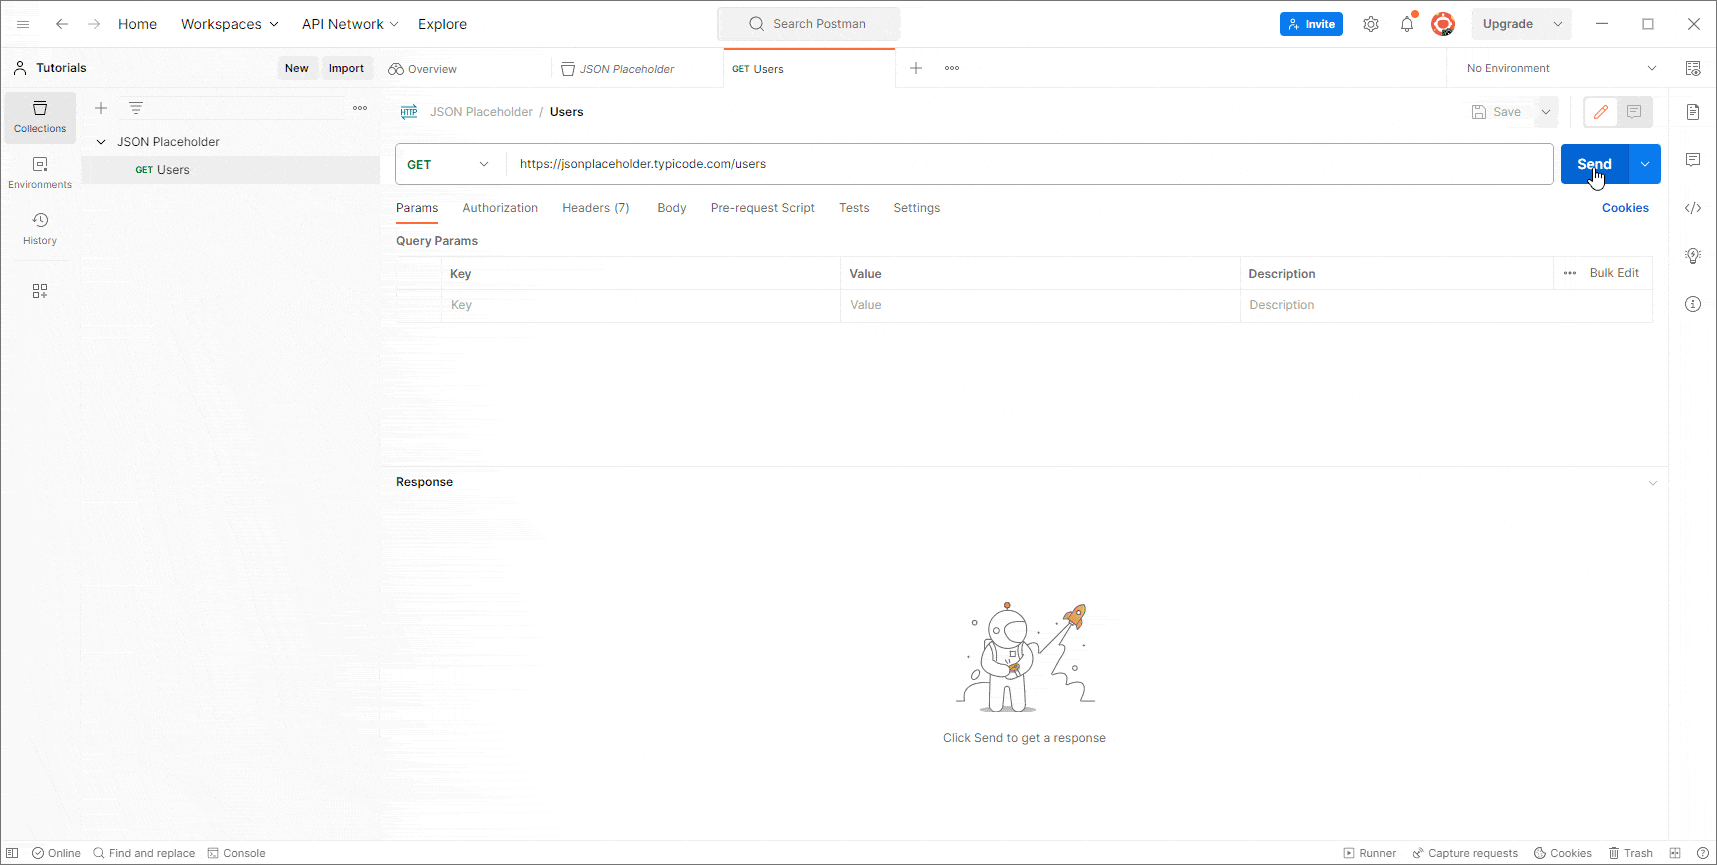Viewport: 1717px width, 865px height.
Task: Select the GET Users request in the tree
Action: [x=230, y=170]
